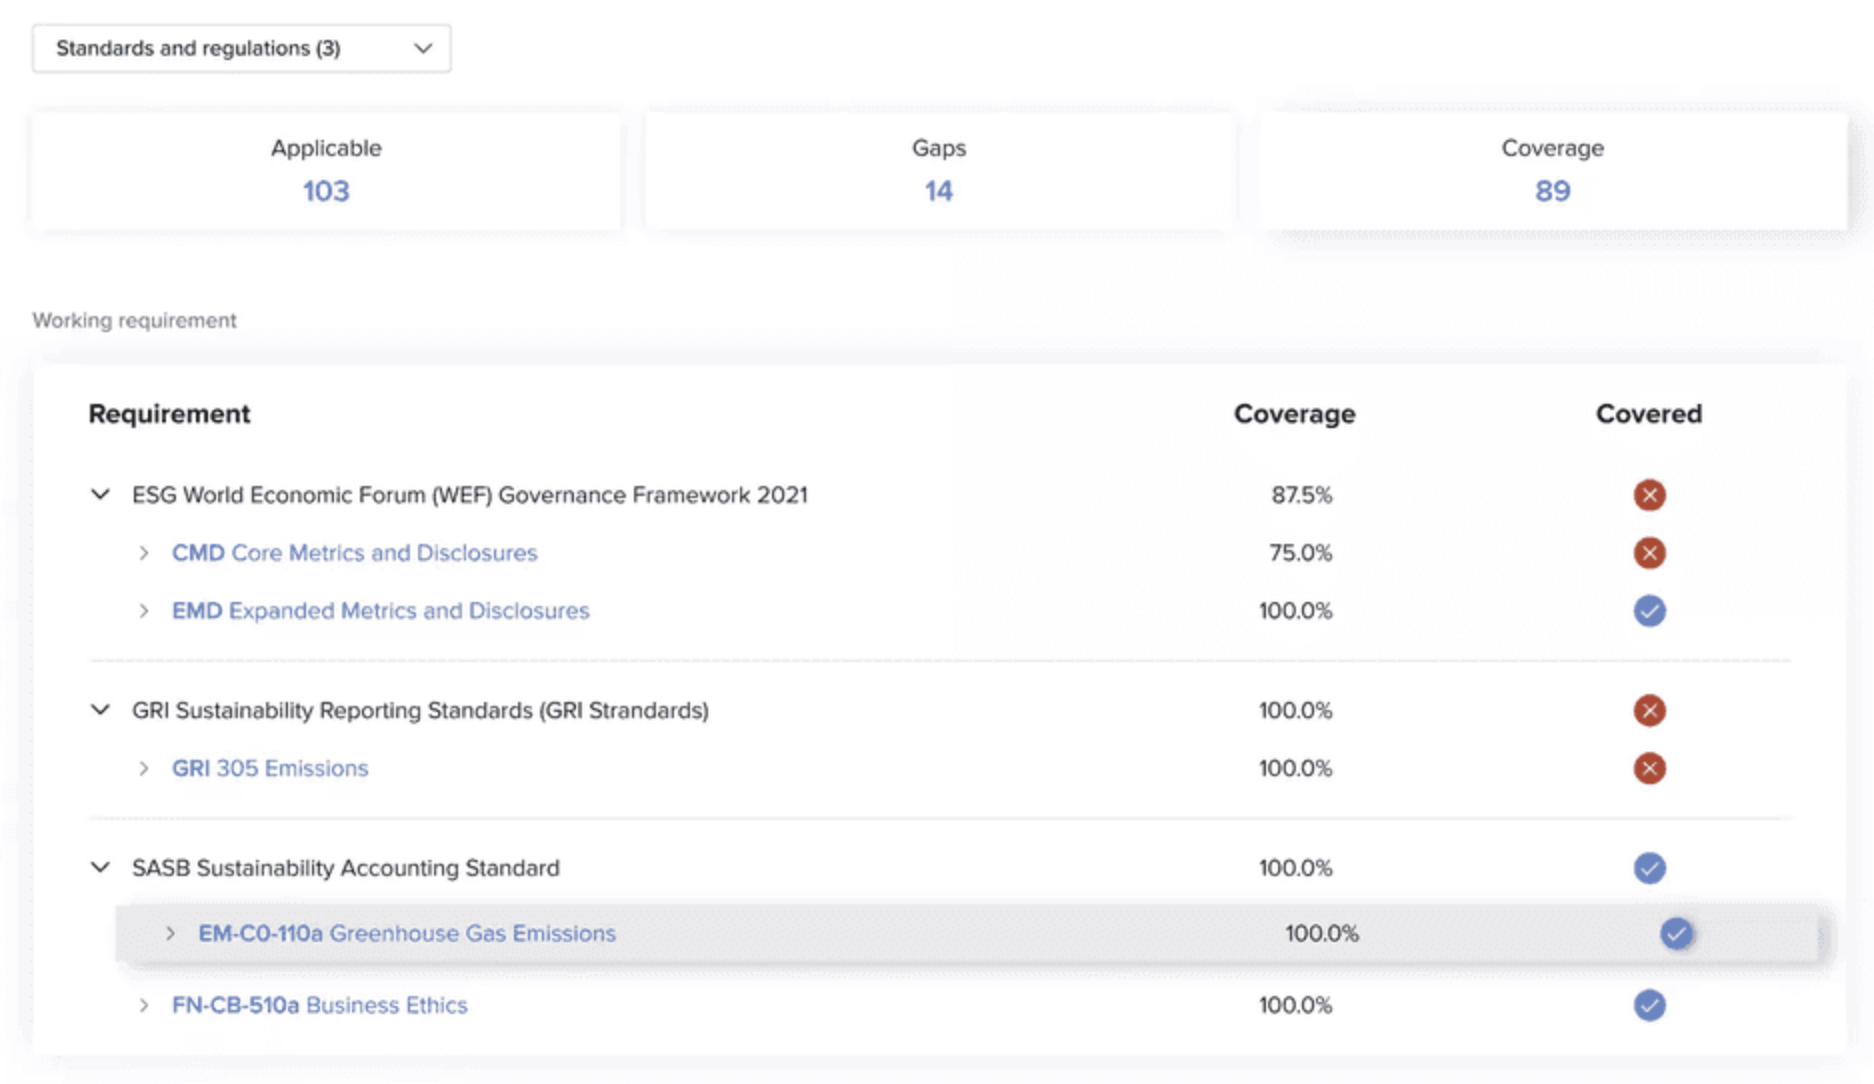Expand the CMD Core Metrics and Disclosures row
Screen dimensions: 1874x1084
pyautogui.click(x=144, y=553)
